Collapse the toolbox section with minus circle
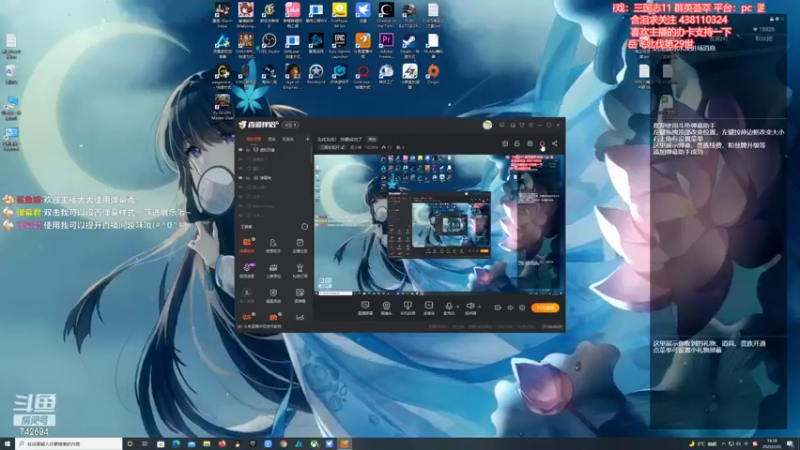800x450 pixels. [305, 227]
